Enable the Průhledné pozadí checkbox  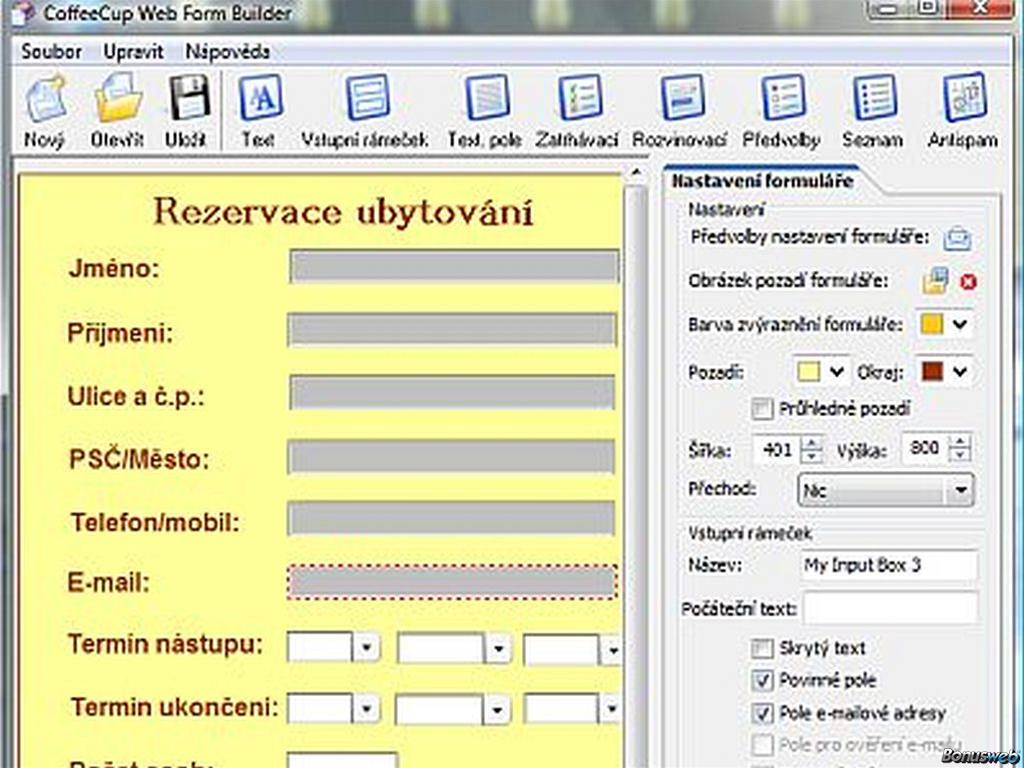click(x=763, y=408)
